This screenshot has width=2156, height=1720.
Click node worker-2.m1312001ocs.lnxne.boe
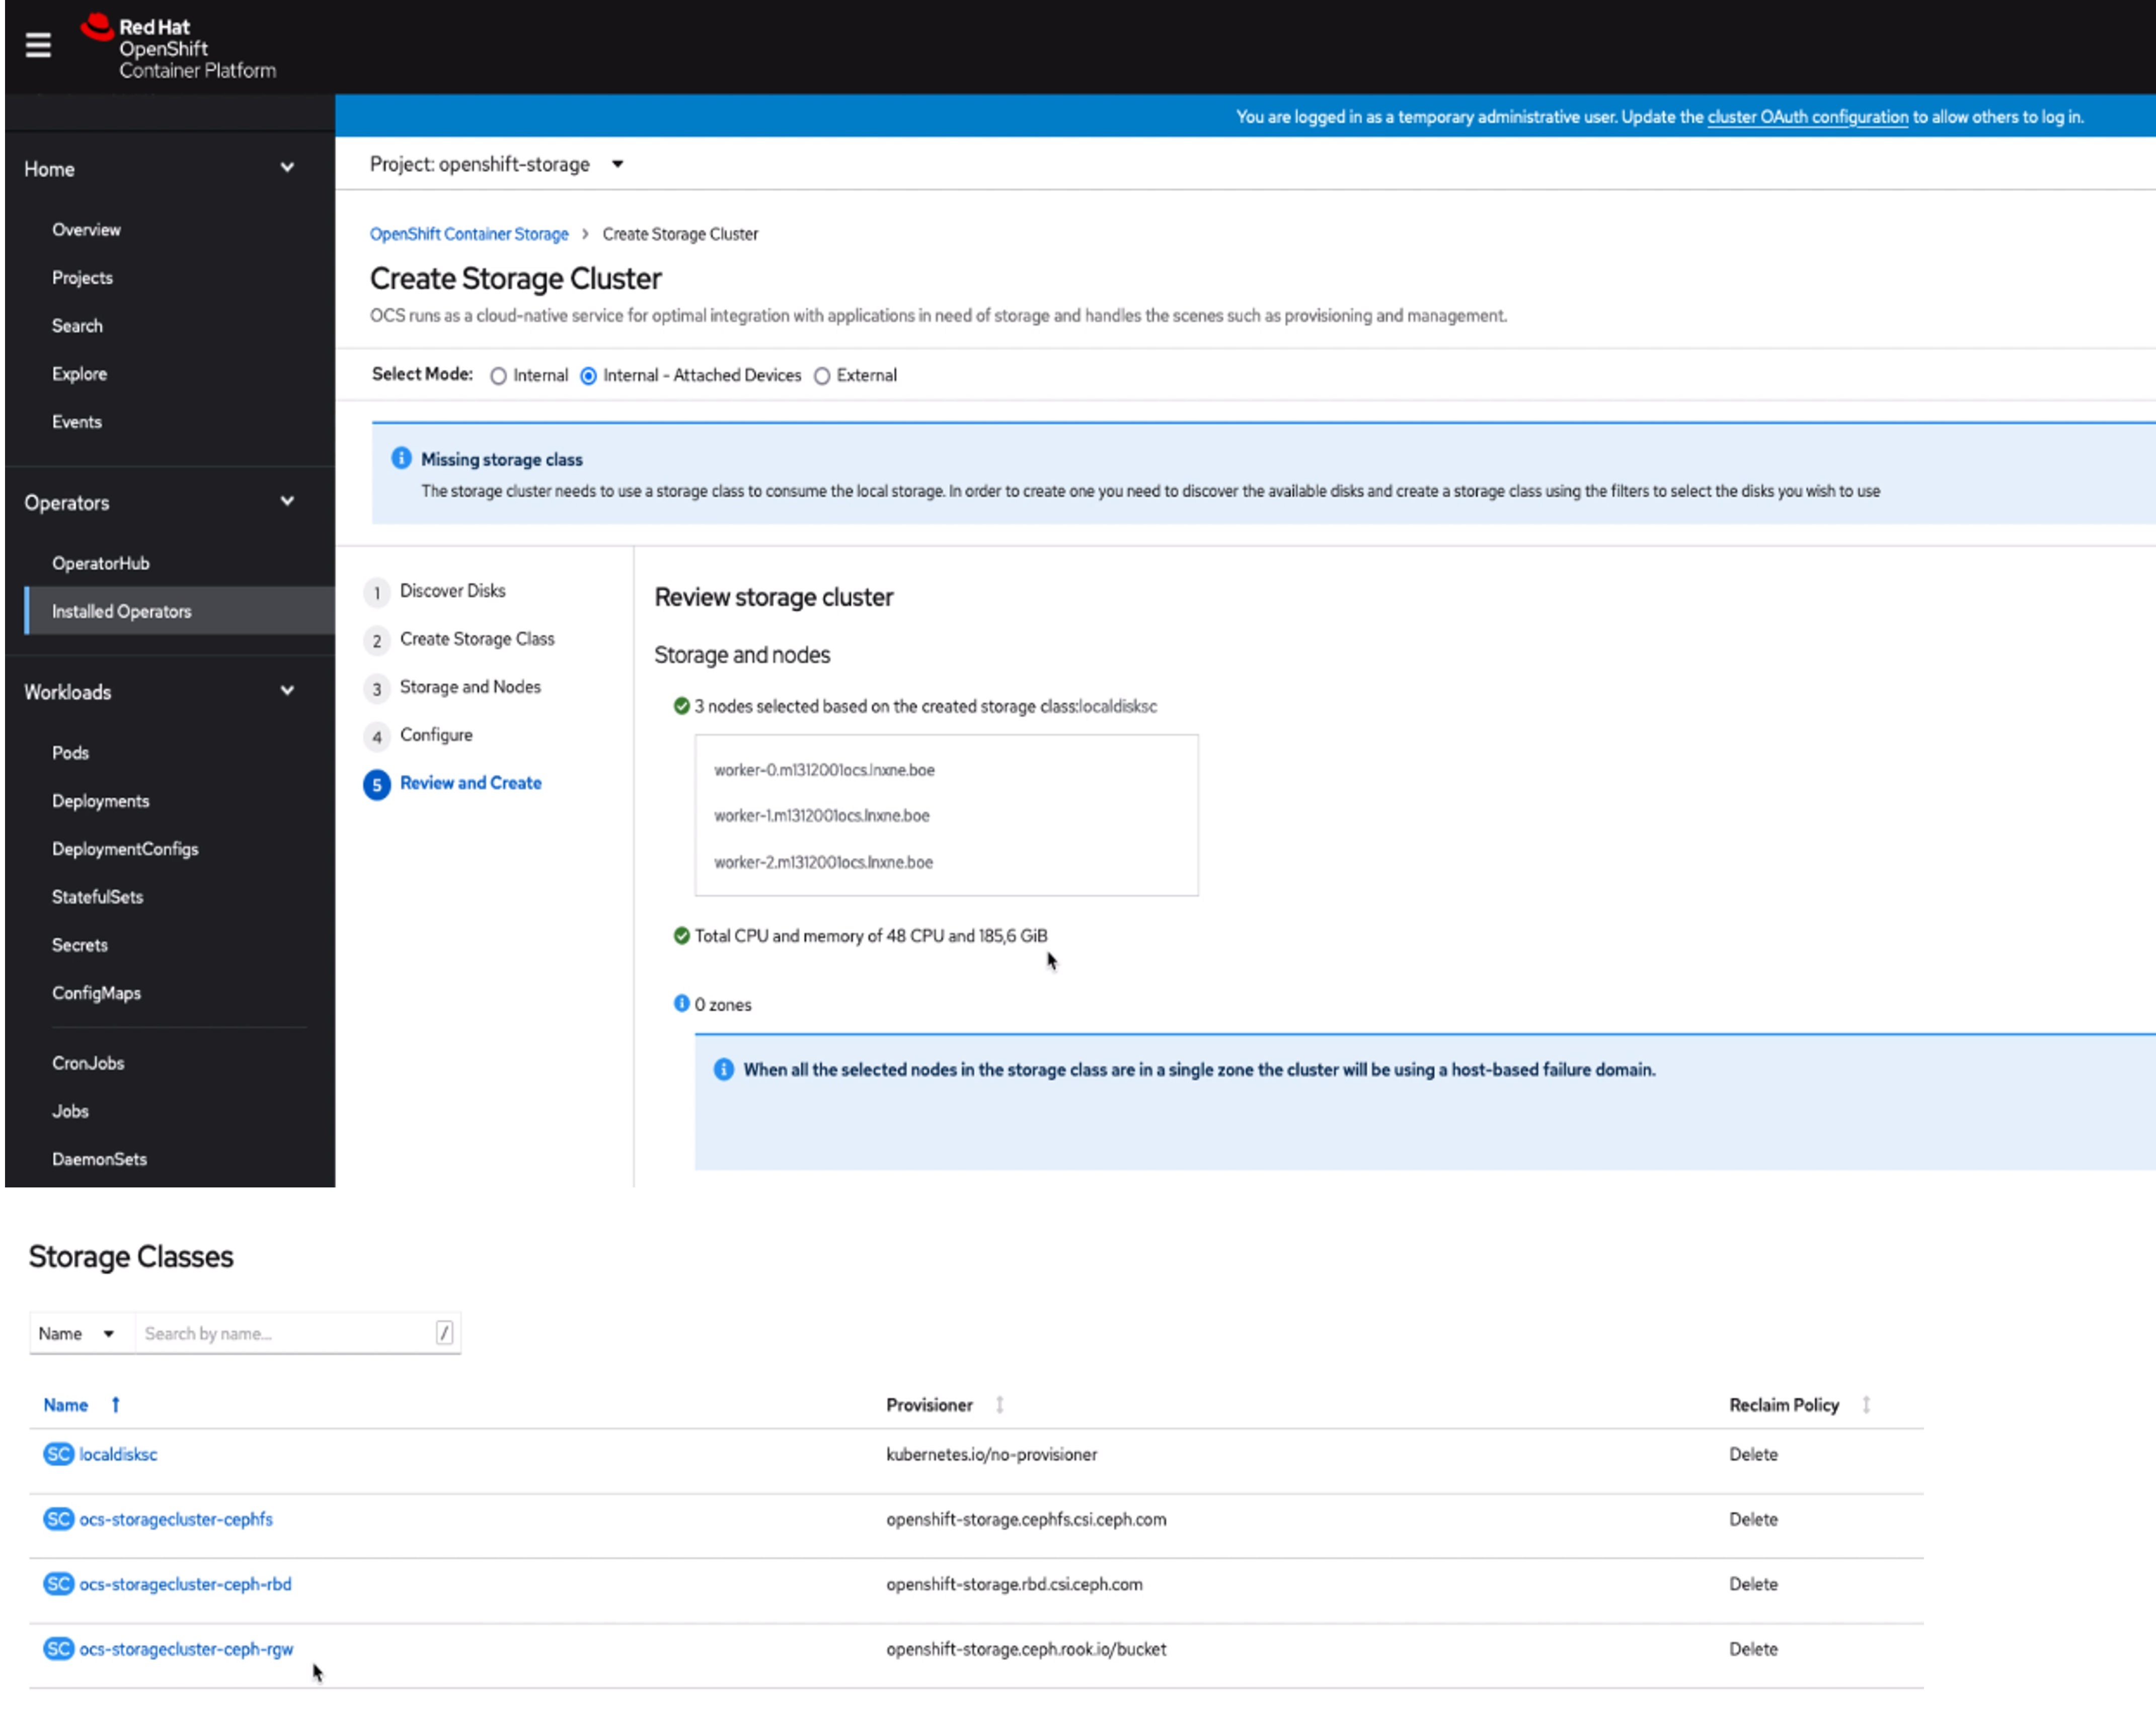823,861
